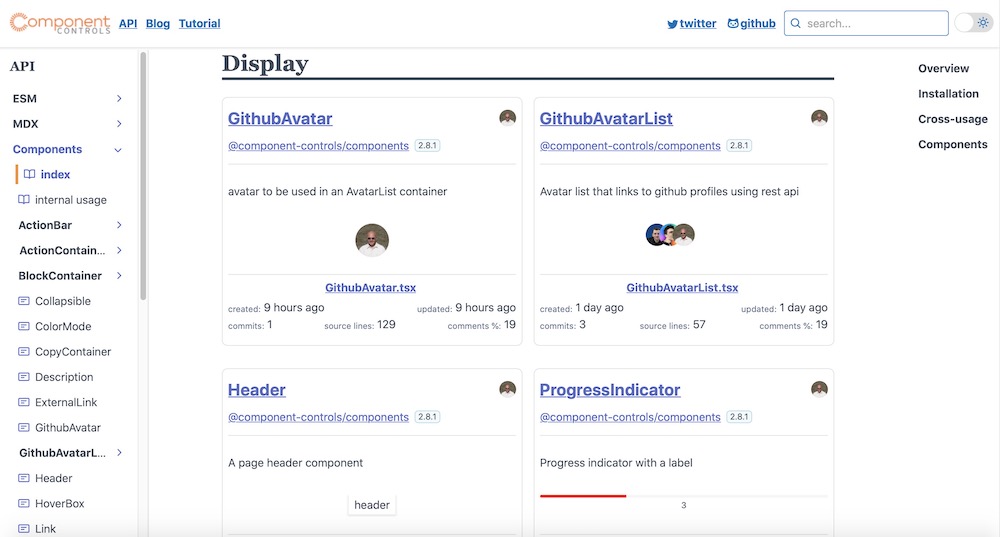
Task: Click the book icon beside internal usage
Action: [x=24, y=200]
